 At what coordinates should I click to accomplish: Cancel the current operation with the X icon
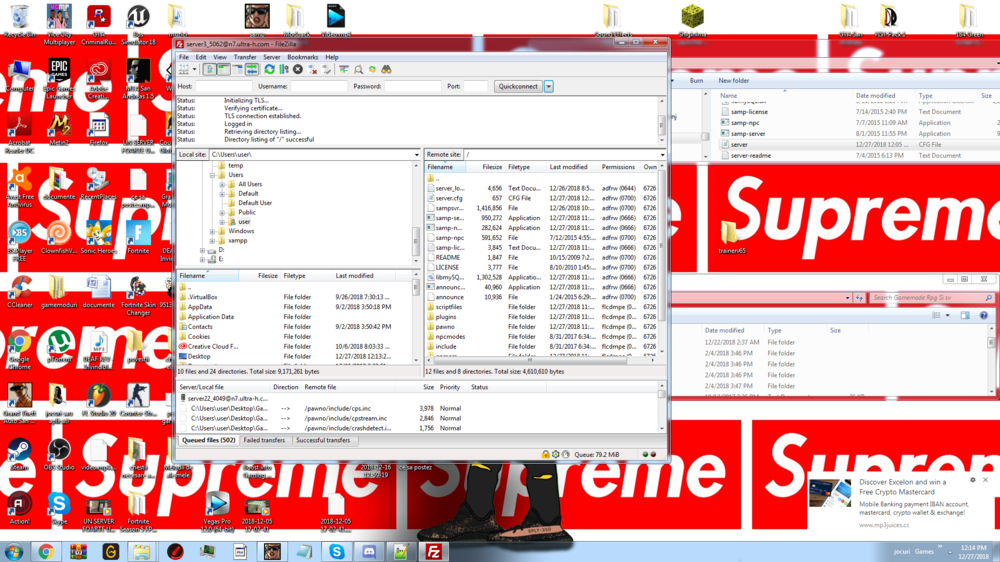pyautogui.click(x=298, y=70)
